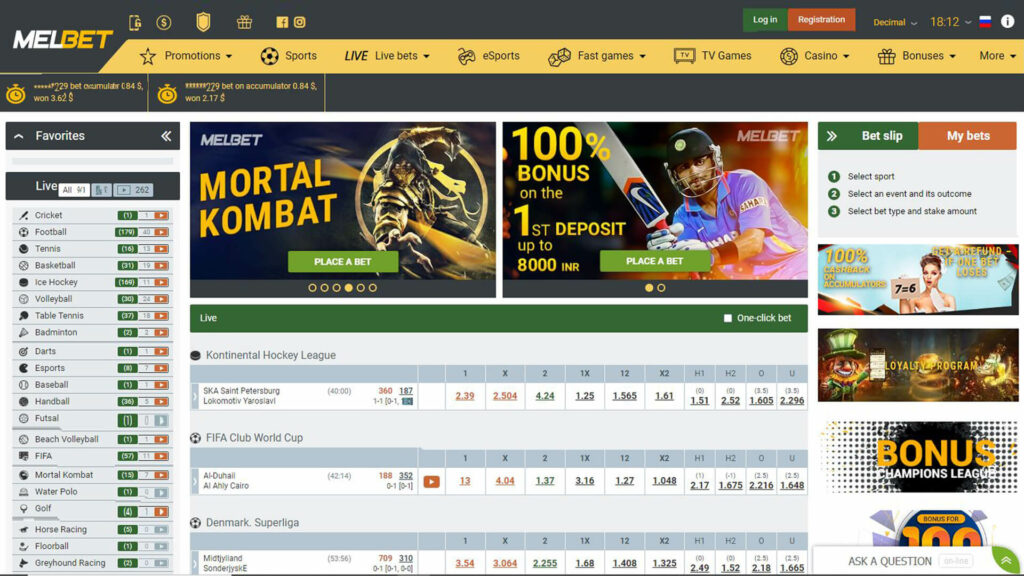Select first Mortal Kombat banner dot

(312, 287)
